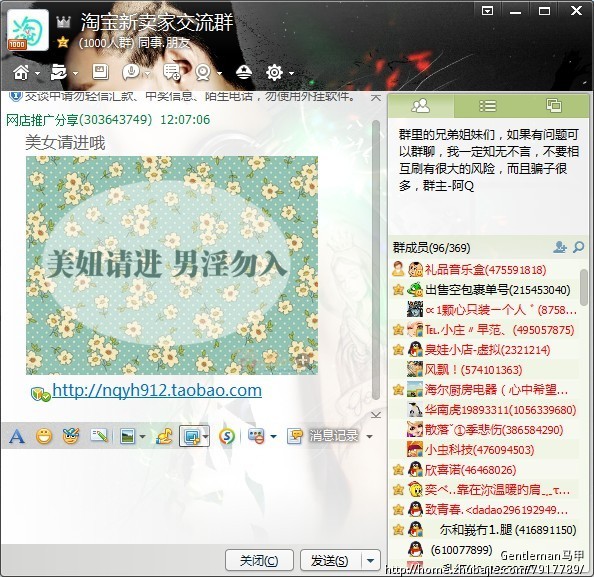Open the send options dropdown arrow
The height and width of the screenshot is (577, 594).
[x=371, y=560]
